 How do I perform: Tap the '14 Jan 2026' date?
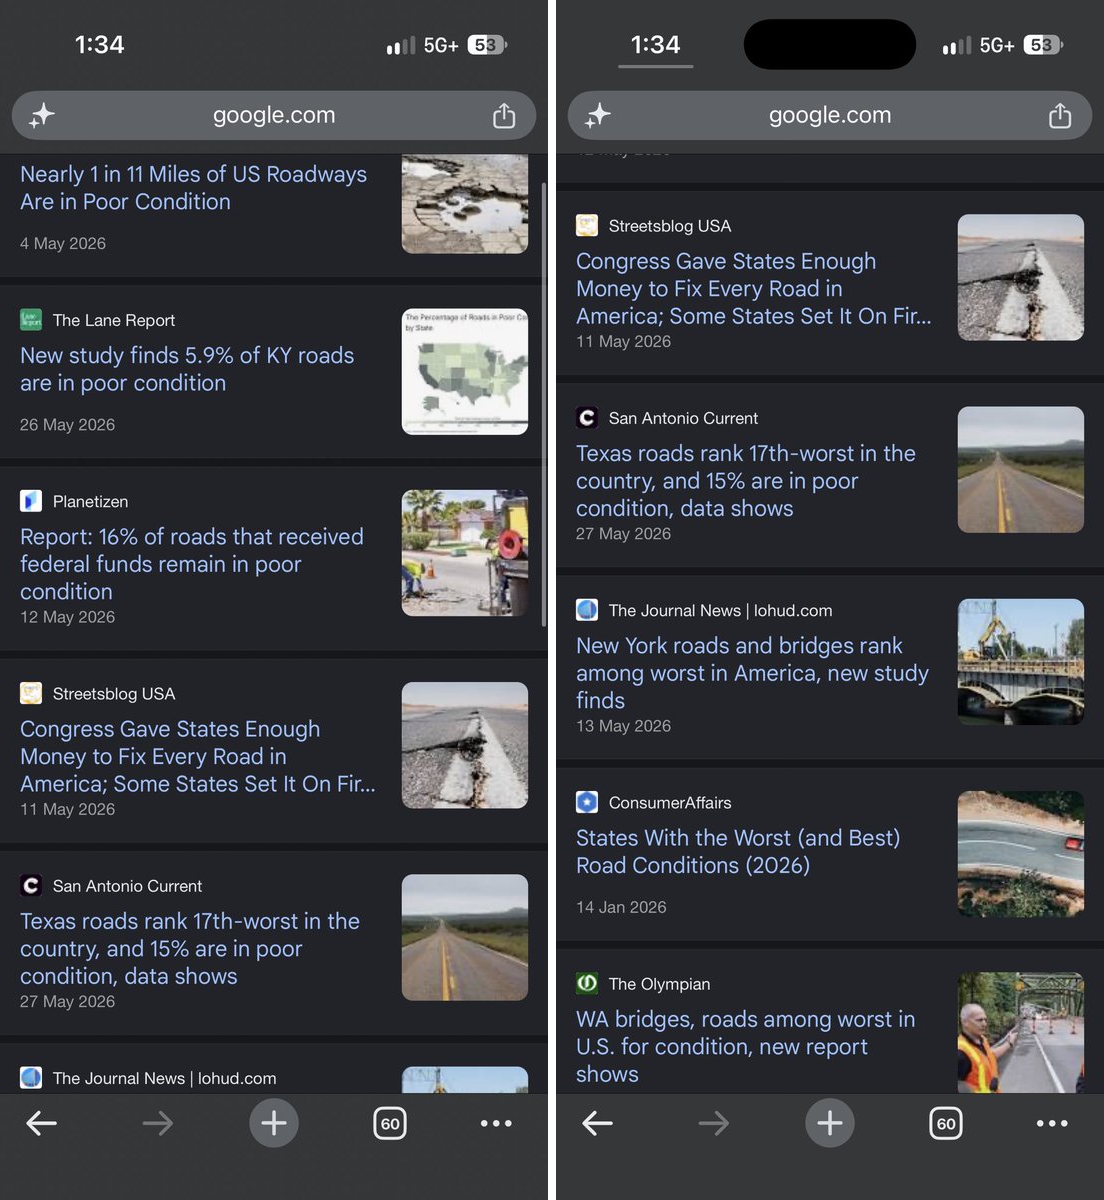(x=621, y=907)
